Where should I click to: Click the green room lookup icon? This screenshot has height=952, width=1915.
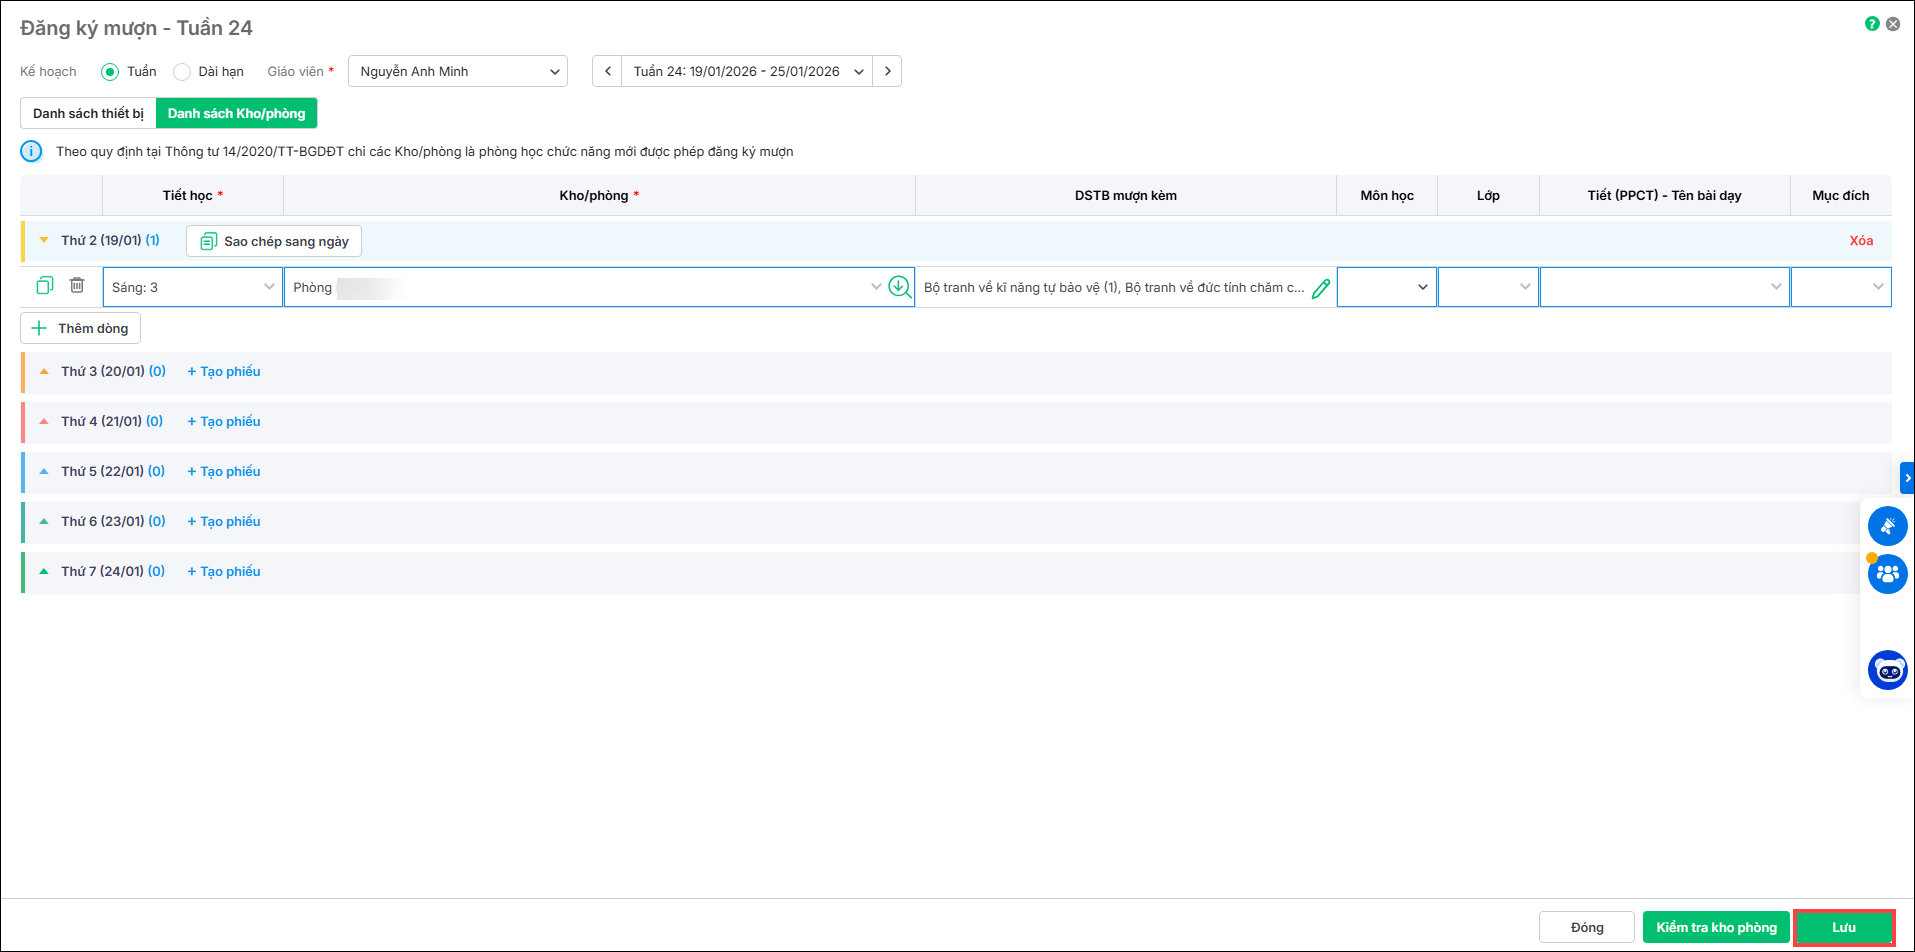pos(899,287)
